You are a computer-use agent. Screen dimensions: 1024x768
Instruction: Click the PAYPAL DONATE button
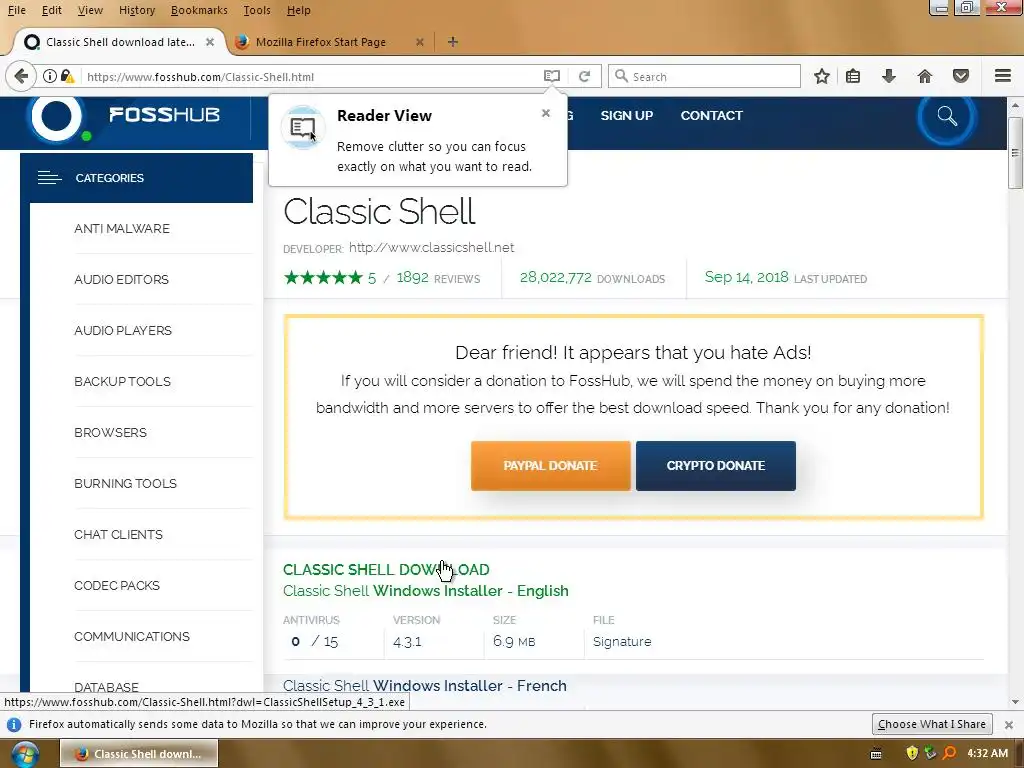pyautogui.click(x=551, y=466)
